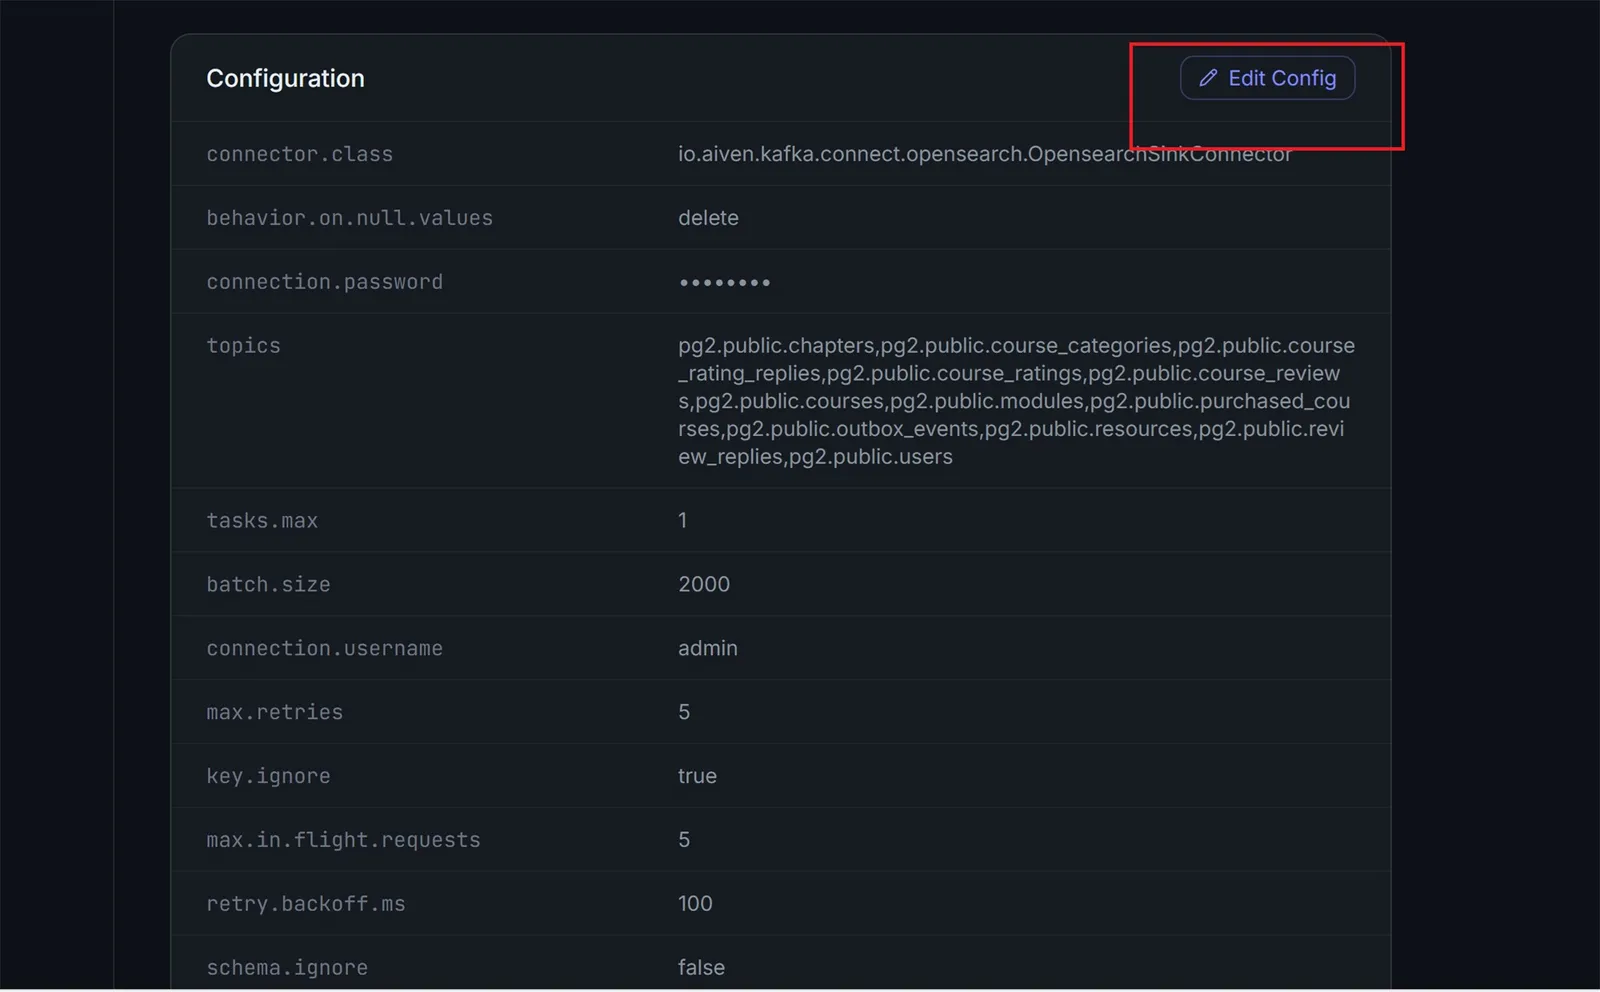Select the value 'delete'
The image size is (1600, 992).
[x=708, y=218]
